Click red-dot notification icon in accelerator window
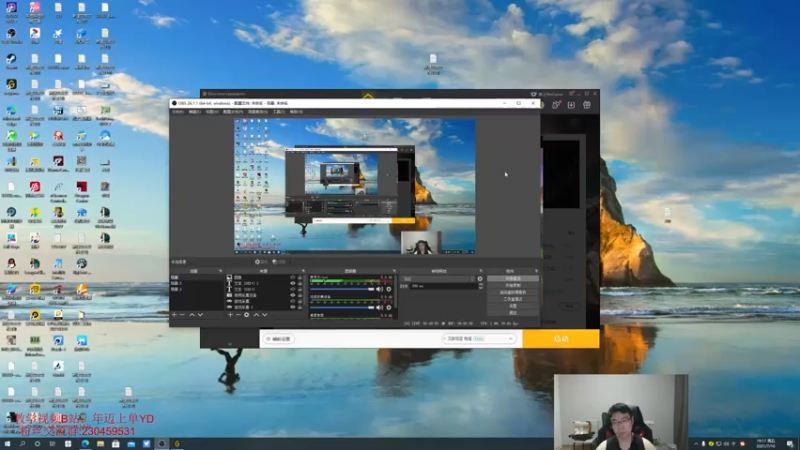The image size is (800, 450). (556, 105)
